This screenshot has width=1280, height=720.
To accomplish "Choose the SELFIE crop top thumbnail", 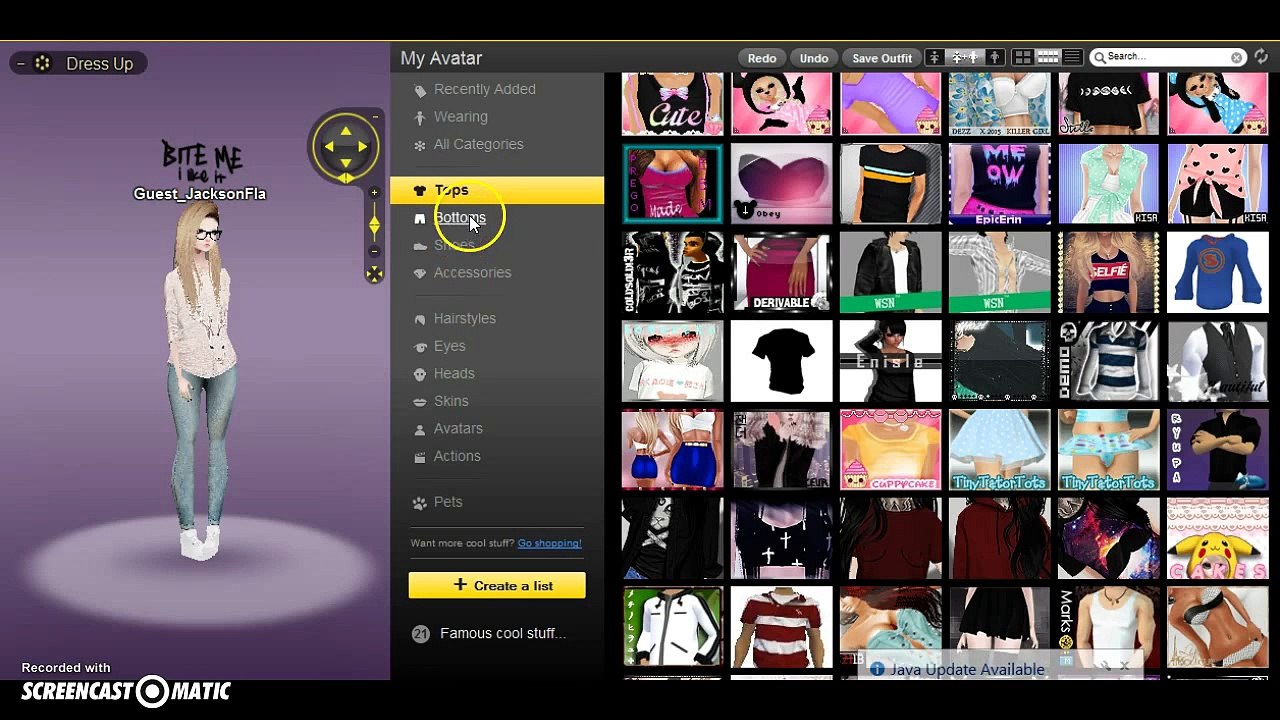I will coord(1108,272).
